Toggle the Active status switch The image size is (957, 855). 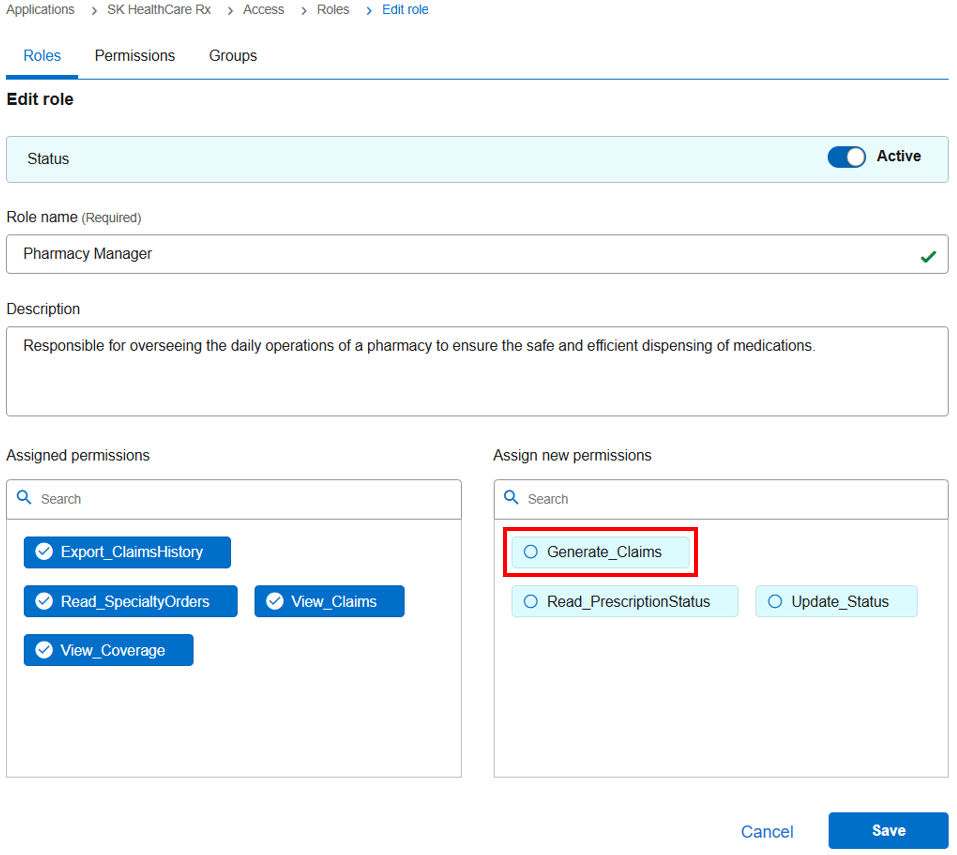point(846,157)
